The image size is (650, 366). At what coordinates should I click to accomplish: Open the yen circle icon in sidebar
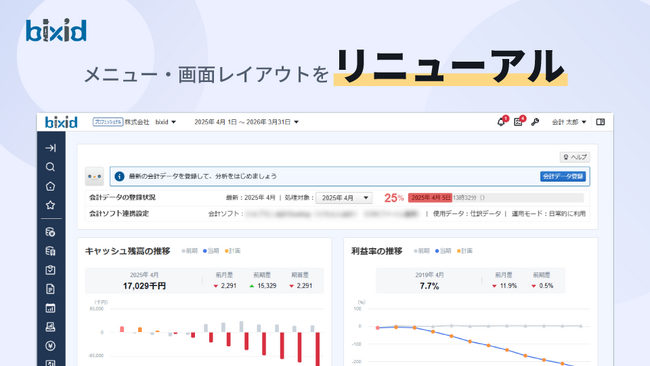pyautogui.click(x=51, y=346)
